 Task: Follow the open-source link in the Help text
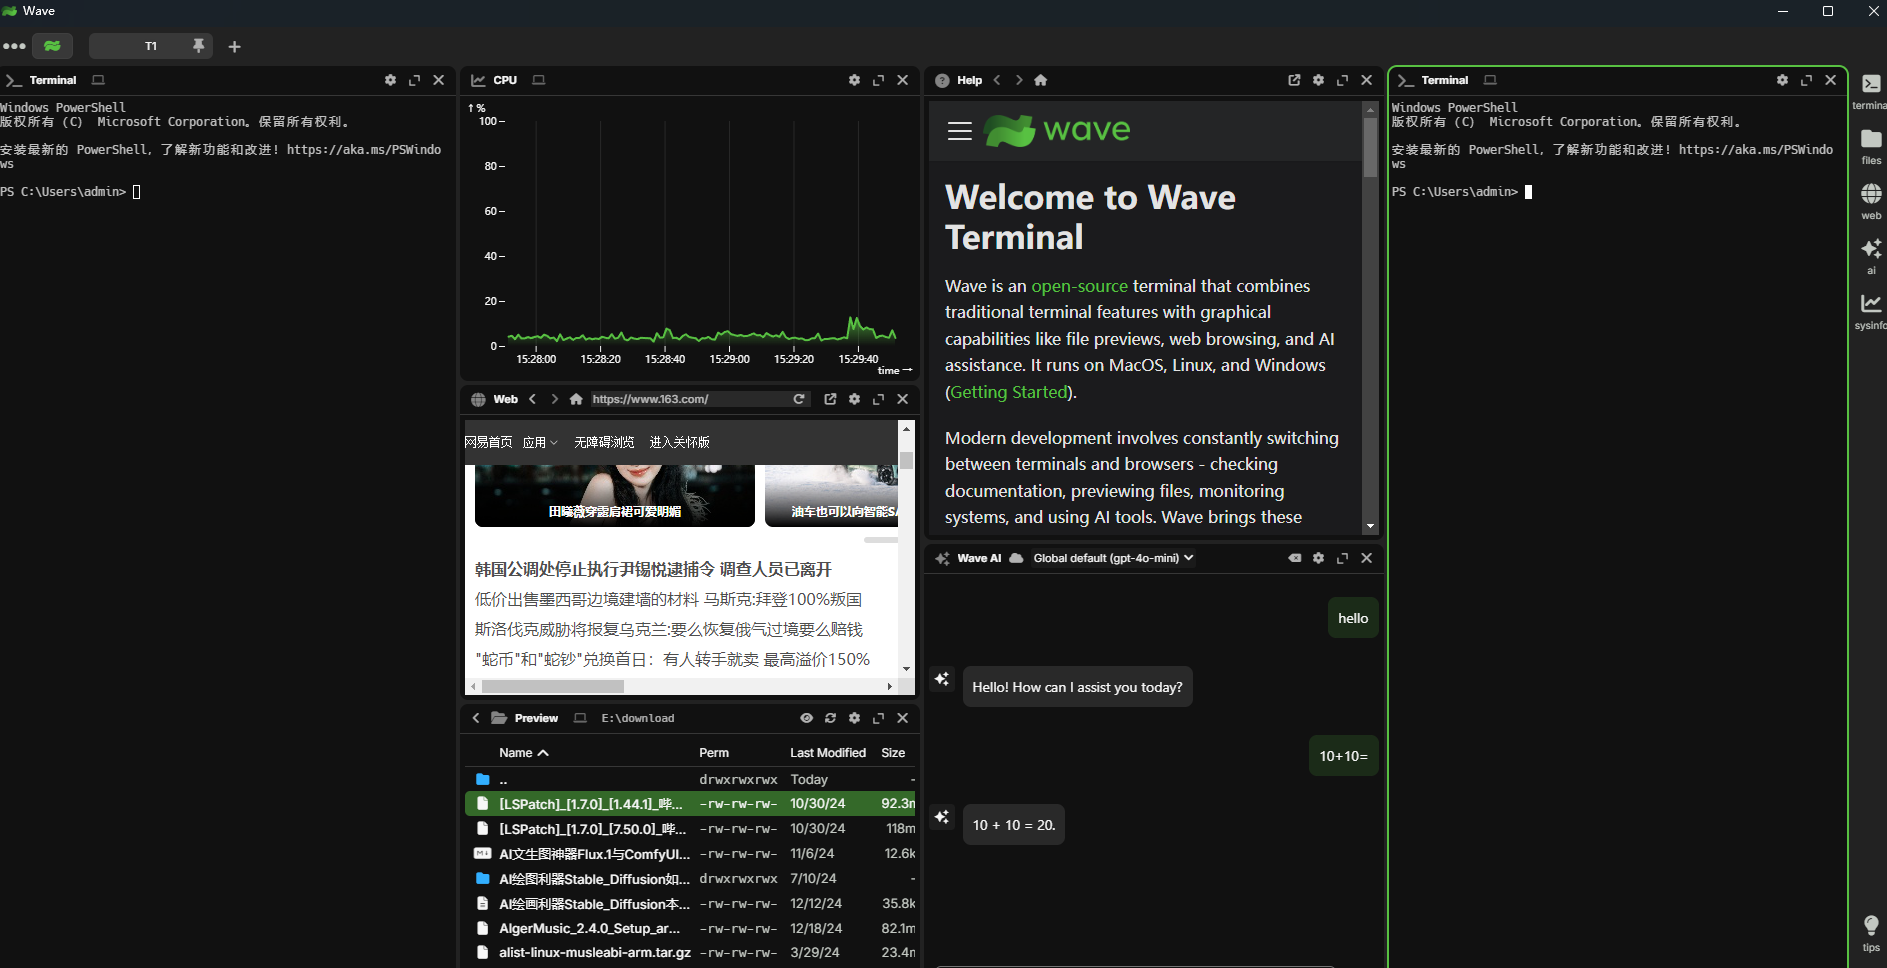(1080, 286)
